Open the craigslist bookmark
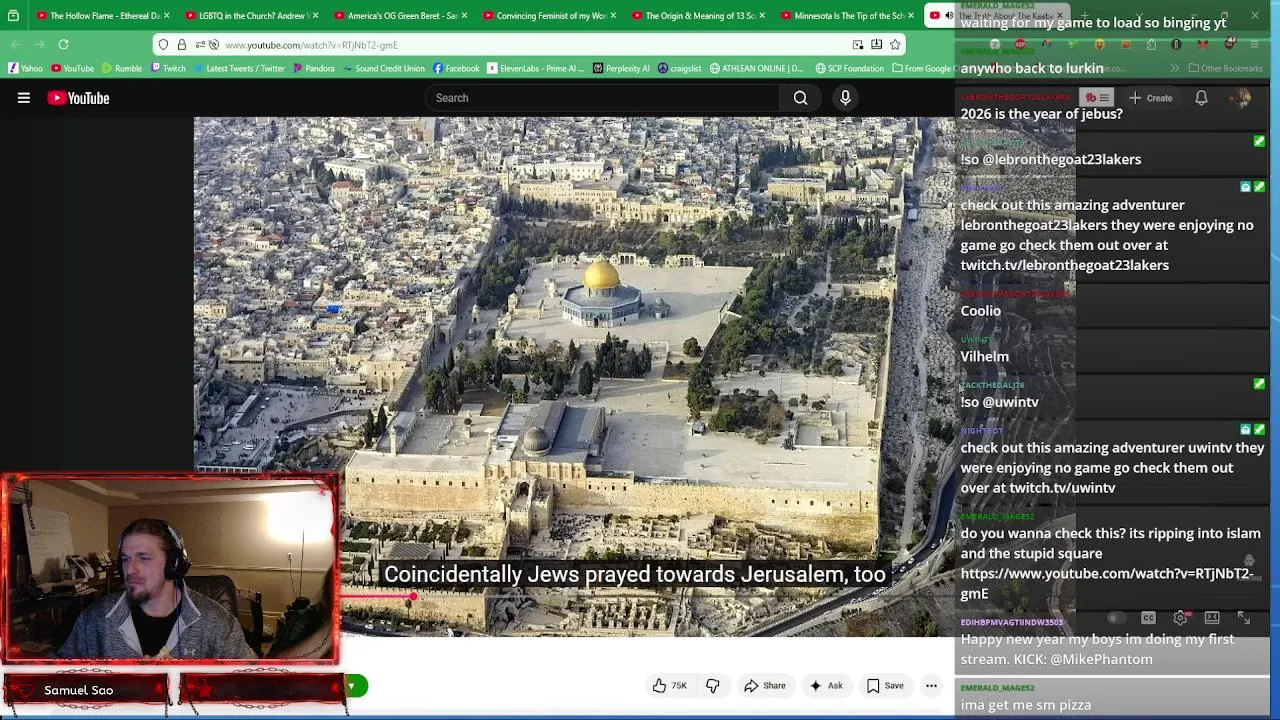This screenshot has height=720, width=1280. 680,68
